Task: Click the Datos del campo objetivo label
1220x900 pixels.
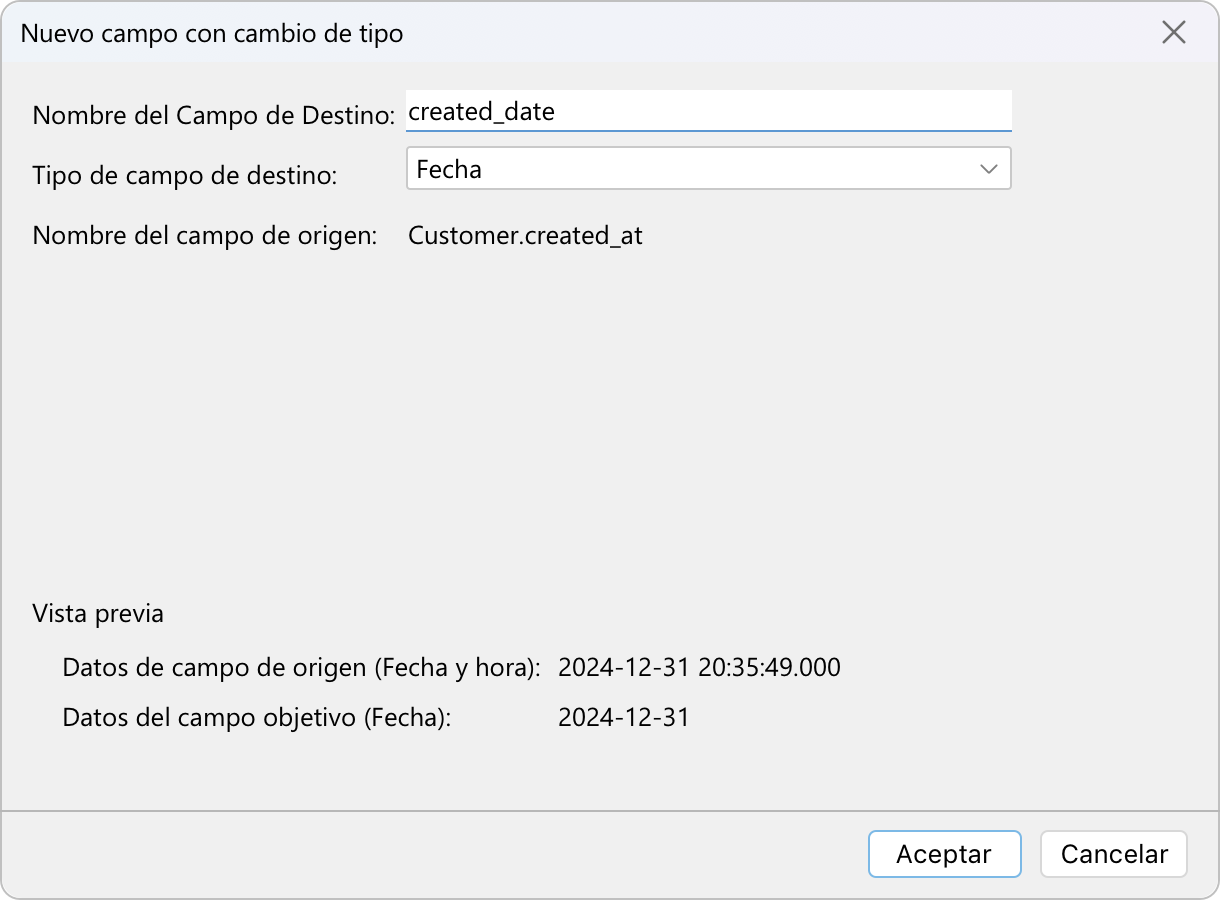Action: [x=257, y=717]
